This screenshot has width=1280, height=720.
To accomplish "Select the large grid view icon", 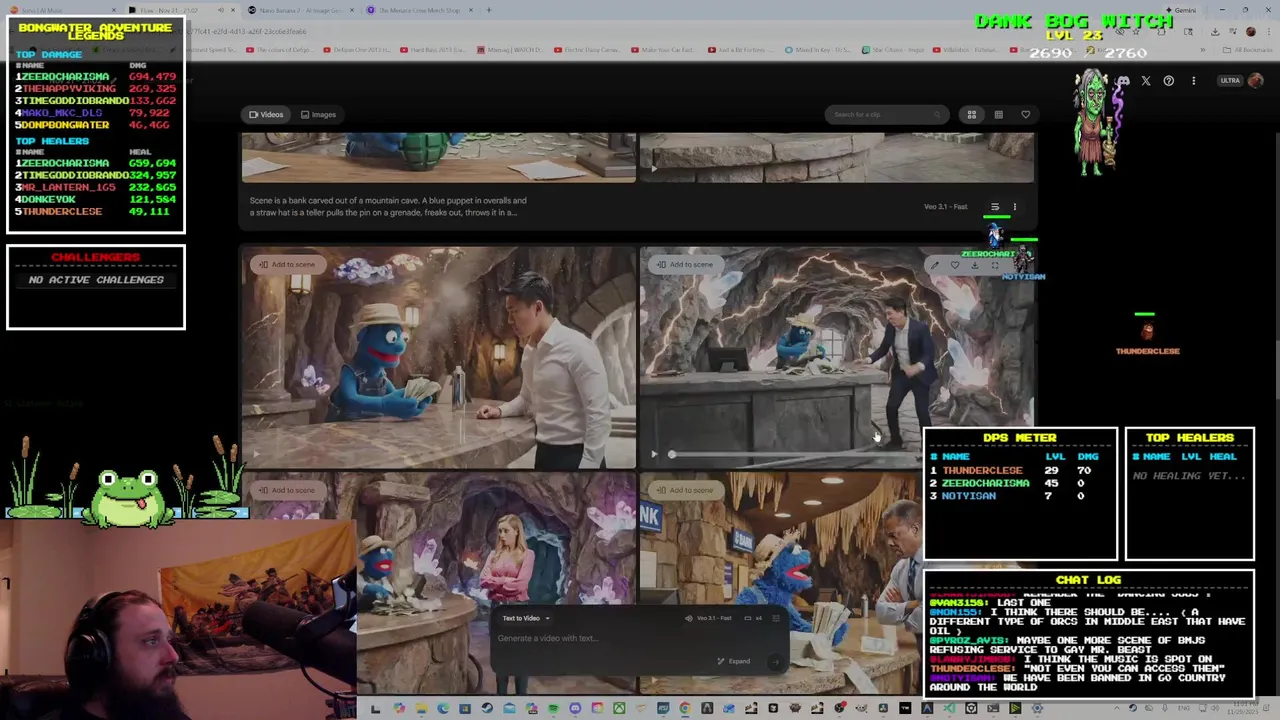I will 971,115.
